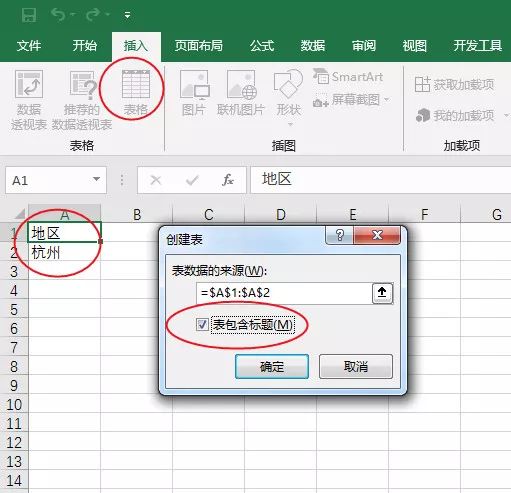Viewport: 511px width, 493px height.
Task: Click the Name Box showing A1
Action: coord(50,180)
